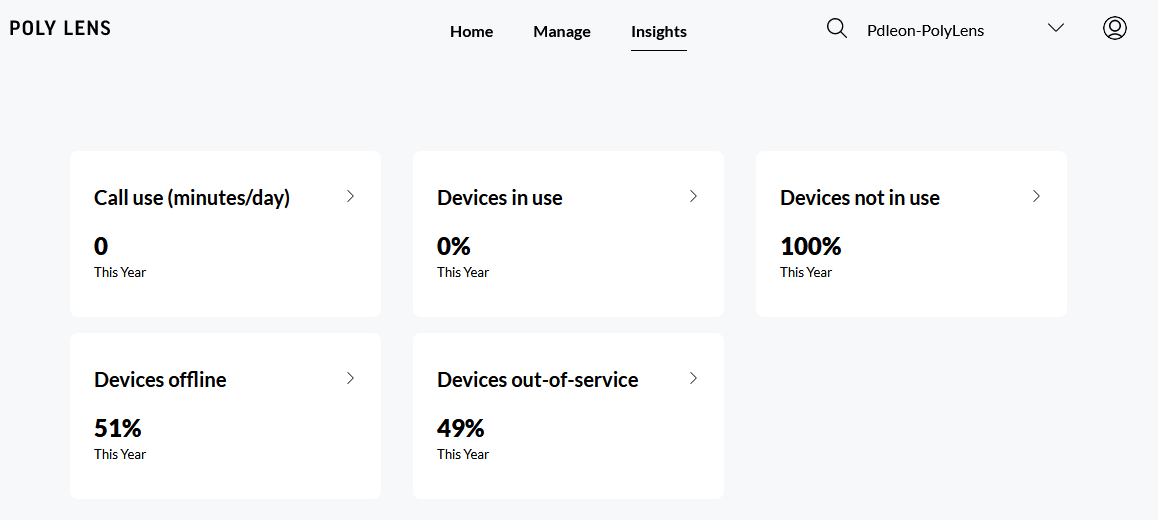Expand the account selector dropdown chevron
This screenshot has height=520, width=1158.
(1056, 28)
